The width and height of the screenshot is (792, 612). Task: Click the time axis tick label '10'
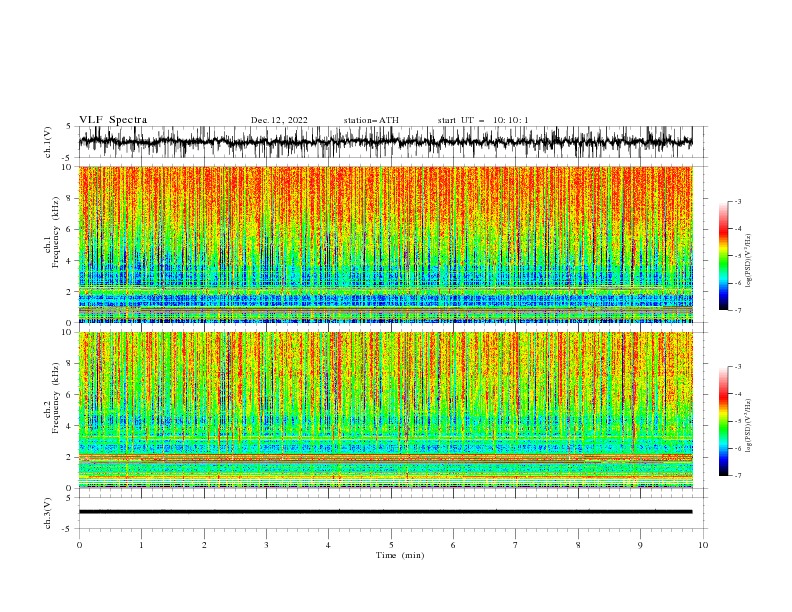(703, 545)
